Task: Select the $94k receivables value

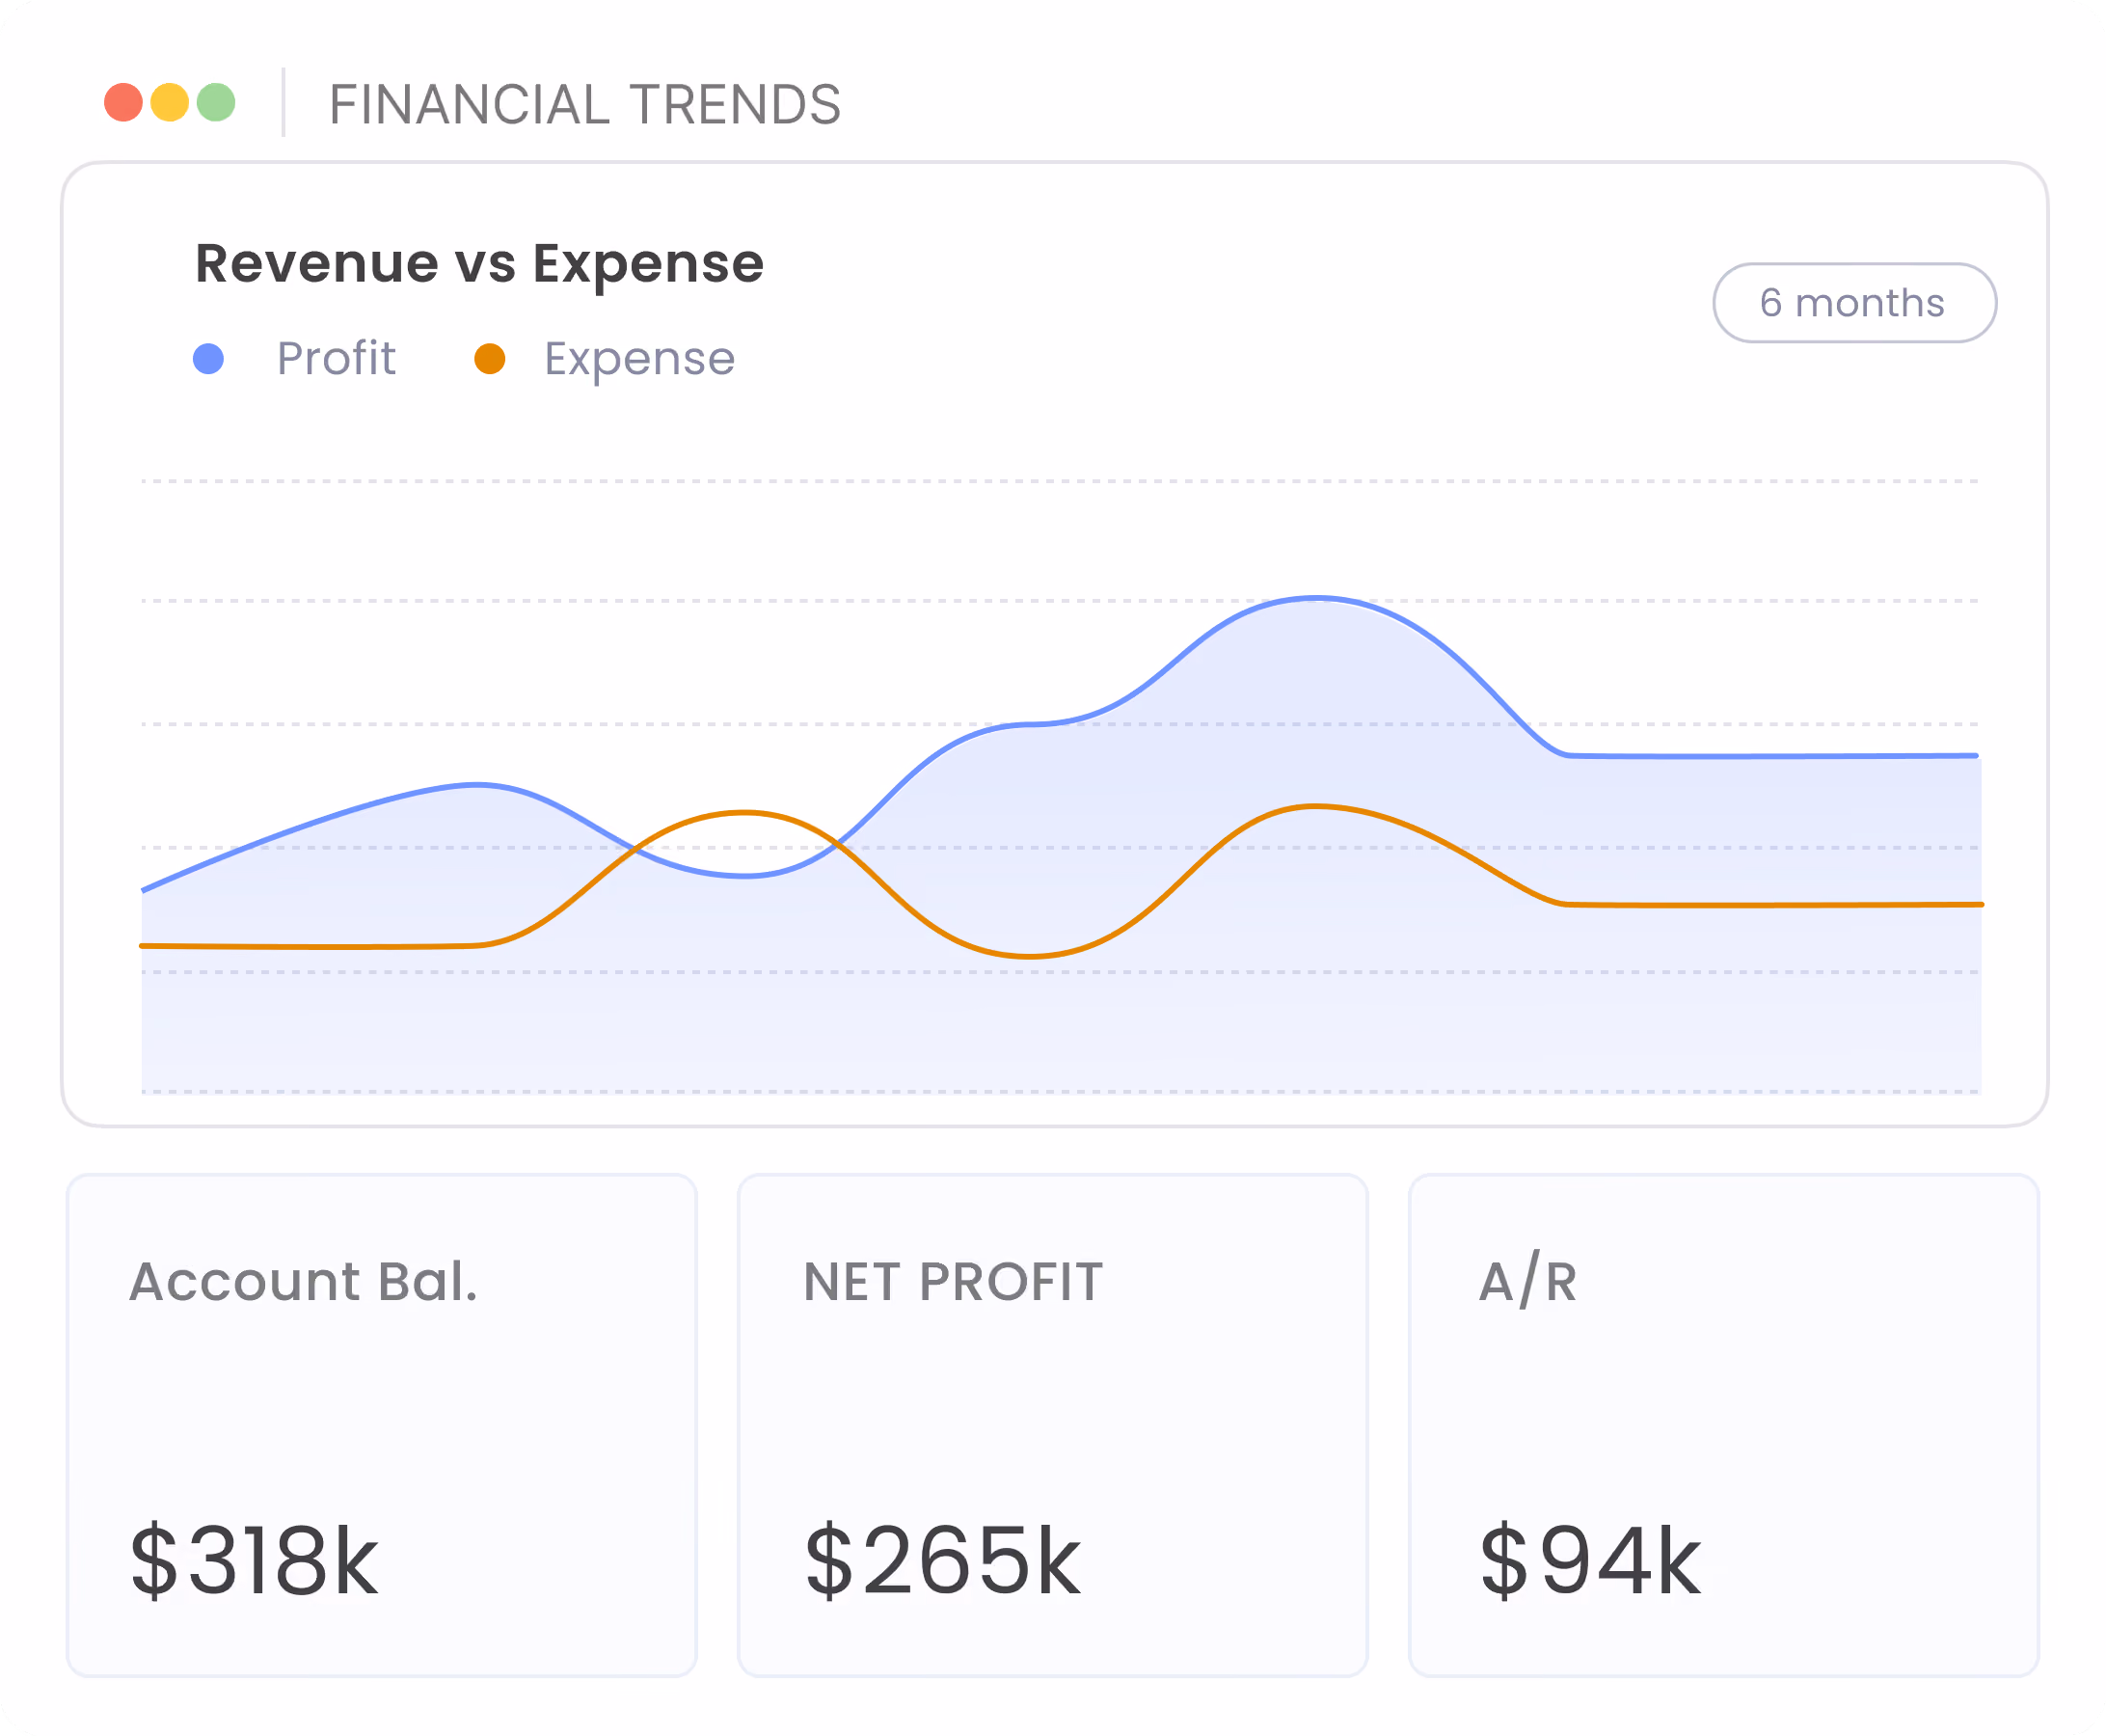Action: point(1590,1560)
